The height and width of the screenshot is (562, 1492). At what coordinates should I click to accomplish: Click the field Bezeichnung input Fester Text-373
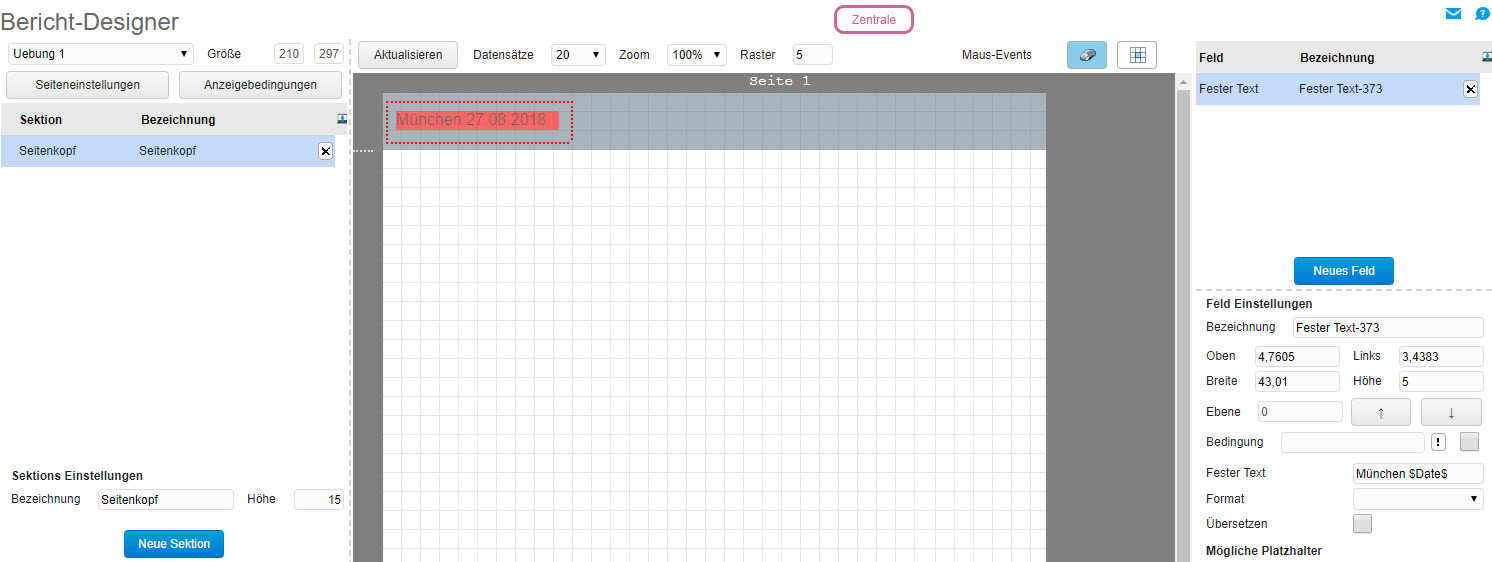point(1388,328)
